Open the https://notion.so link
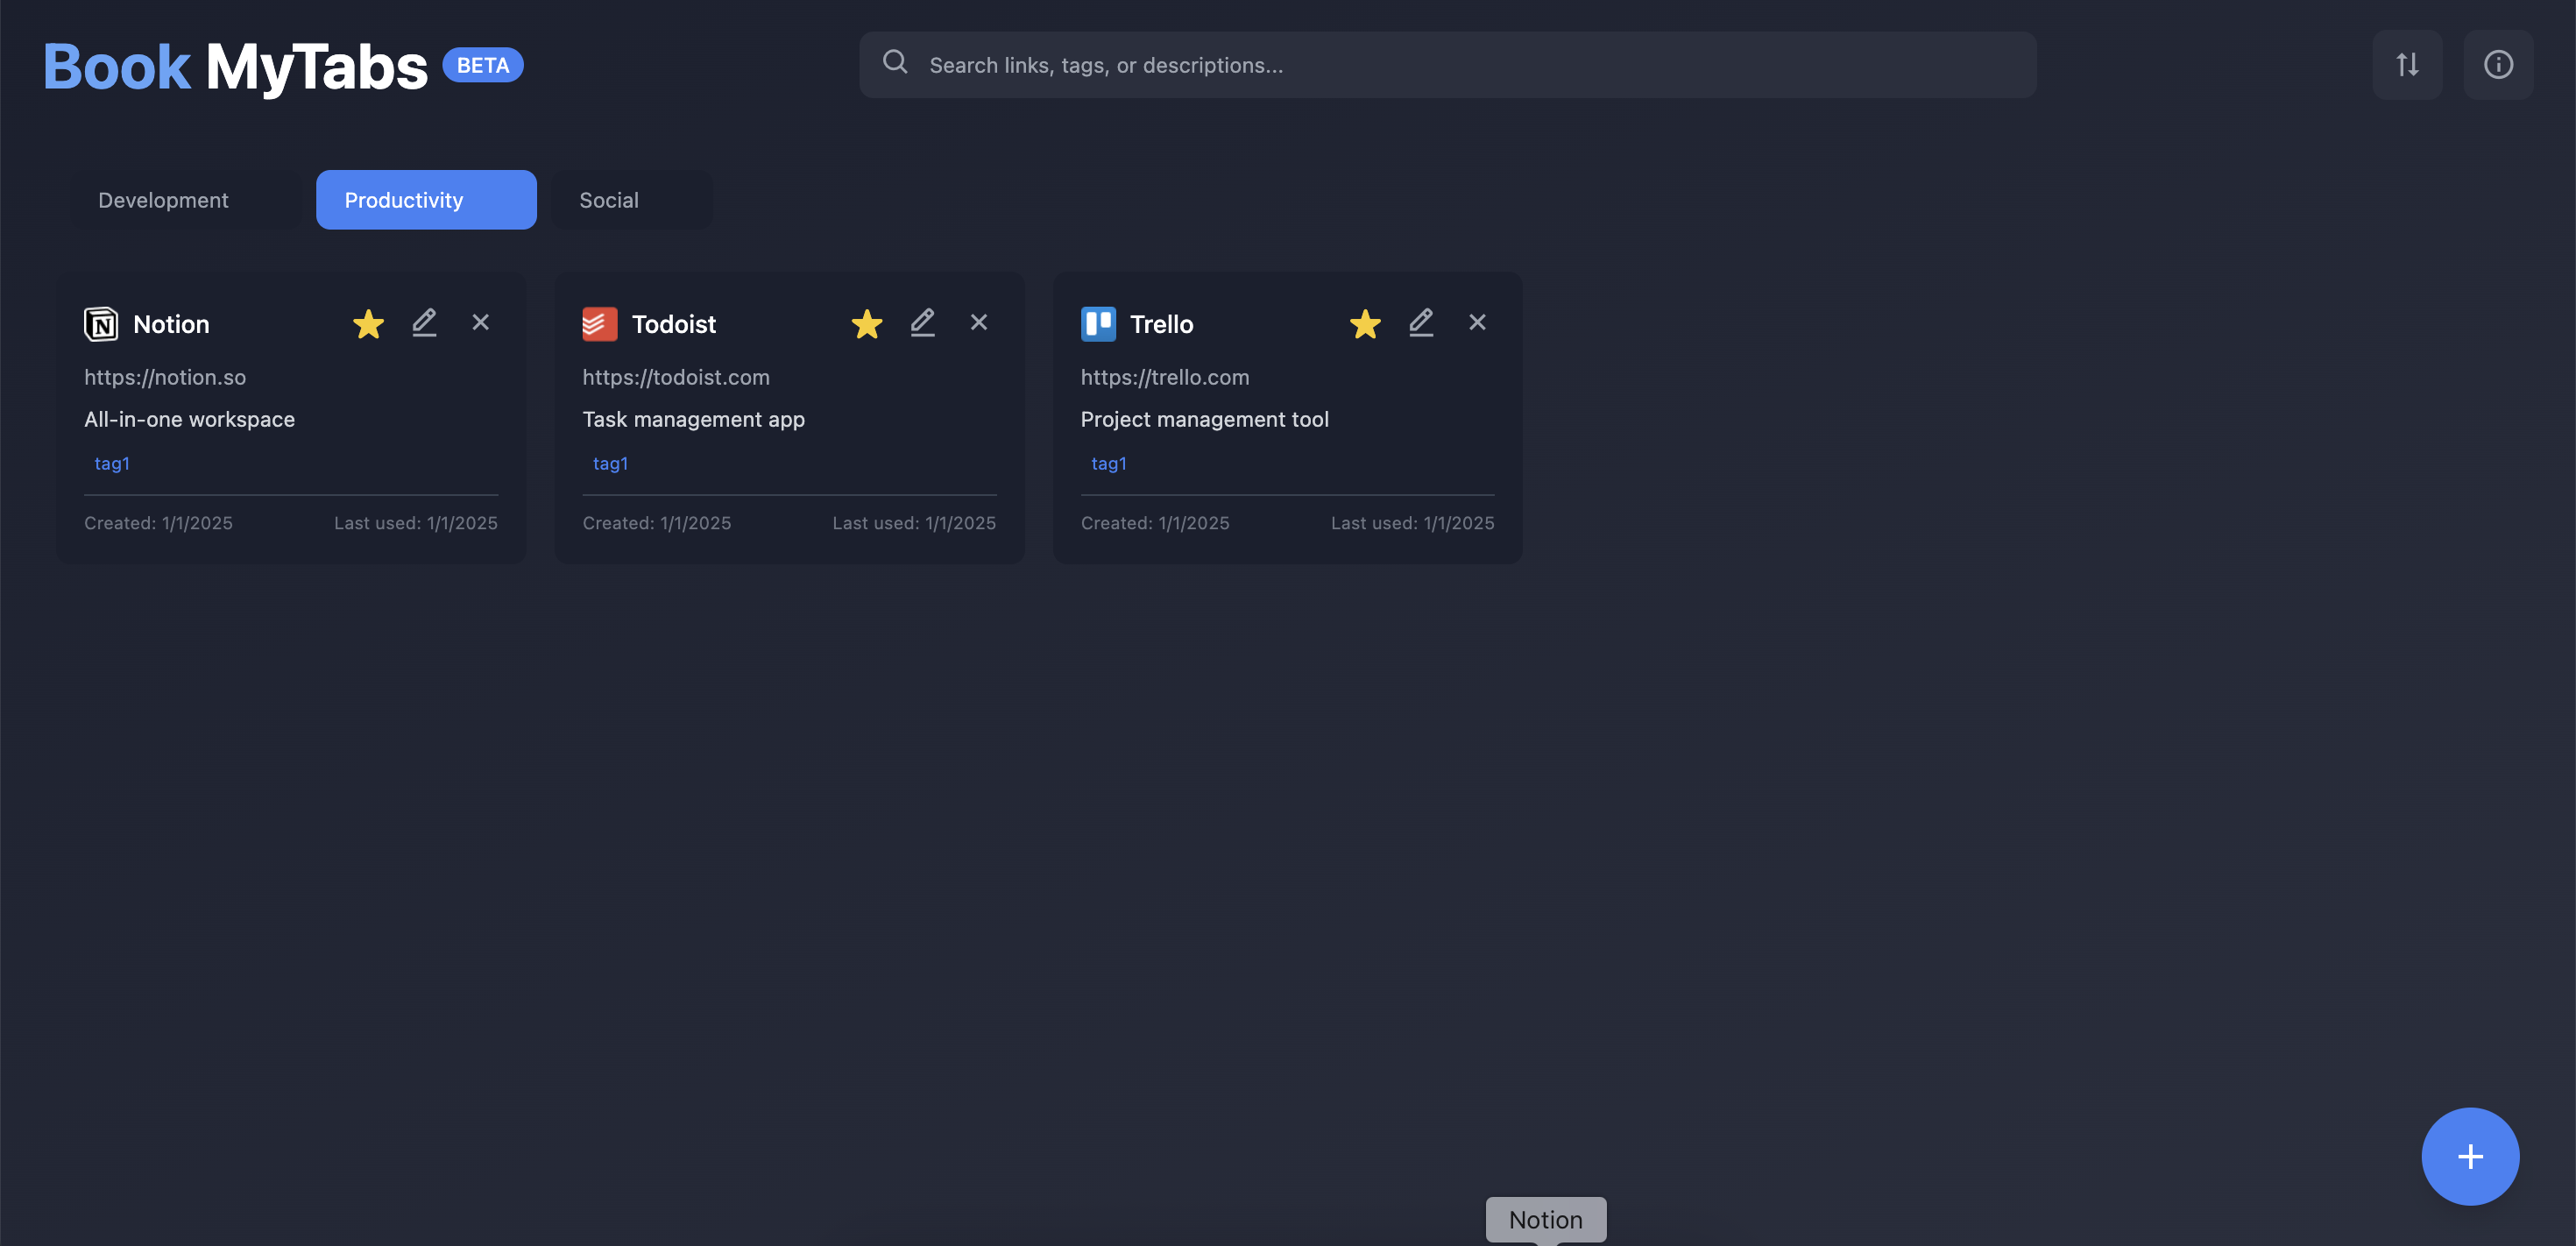Screen dimensions: 2576x1246 [165, 378]
